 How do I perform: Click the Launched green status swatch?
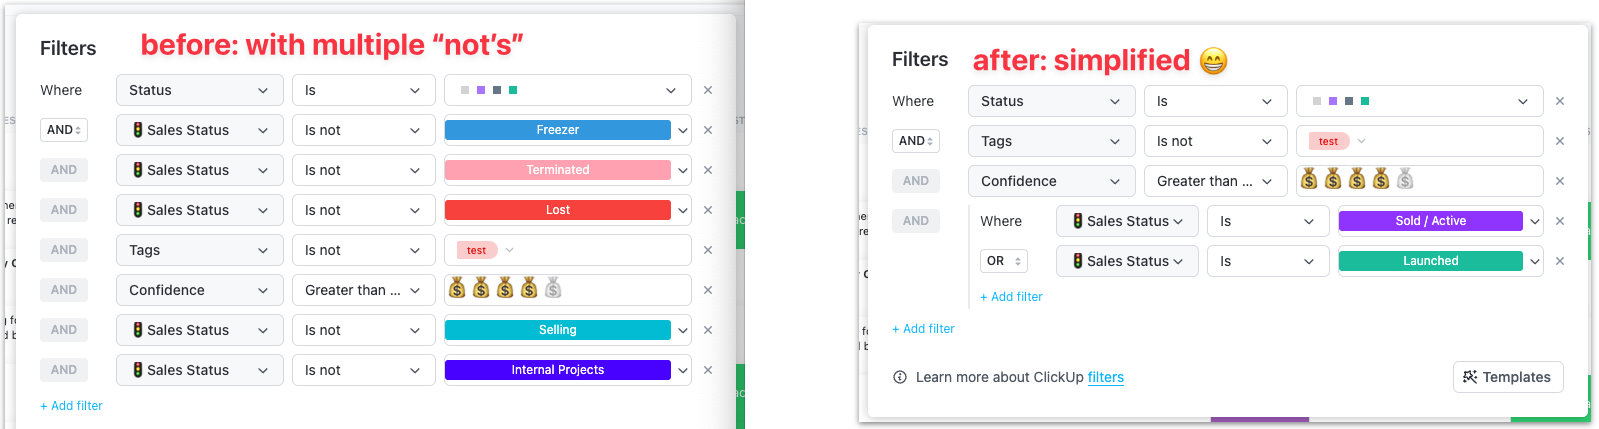(x=1431, y=261)
